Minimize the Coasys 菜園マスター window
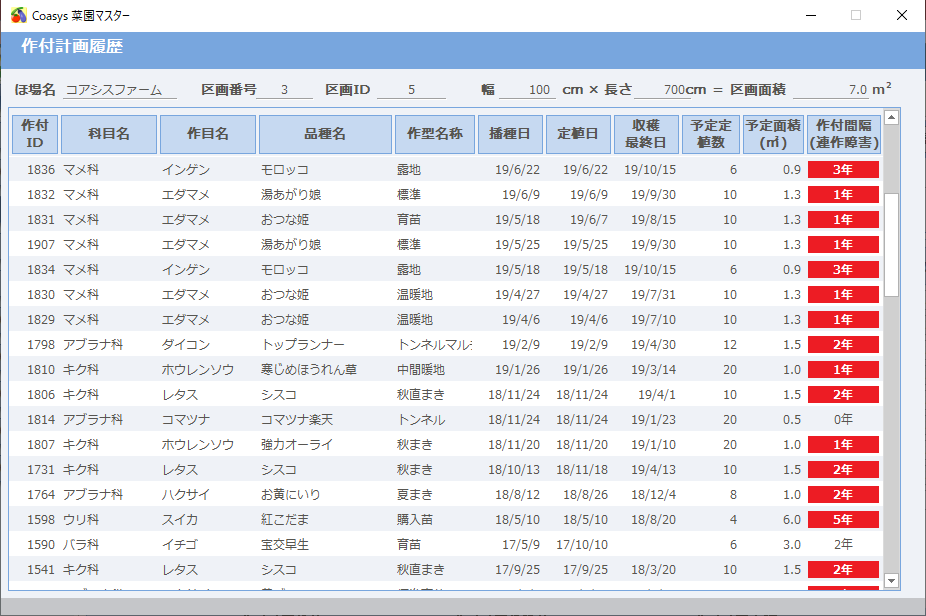Viewport: 926px width, 616px height. tap(811, 15)
